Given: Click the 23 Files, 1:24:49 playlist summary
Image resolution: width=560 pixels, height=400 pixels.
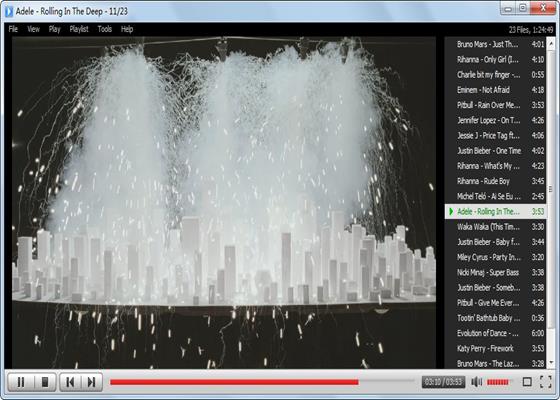Looking at the screenshot, I should pyautogui.click(x=531, y=30).
